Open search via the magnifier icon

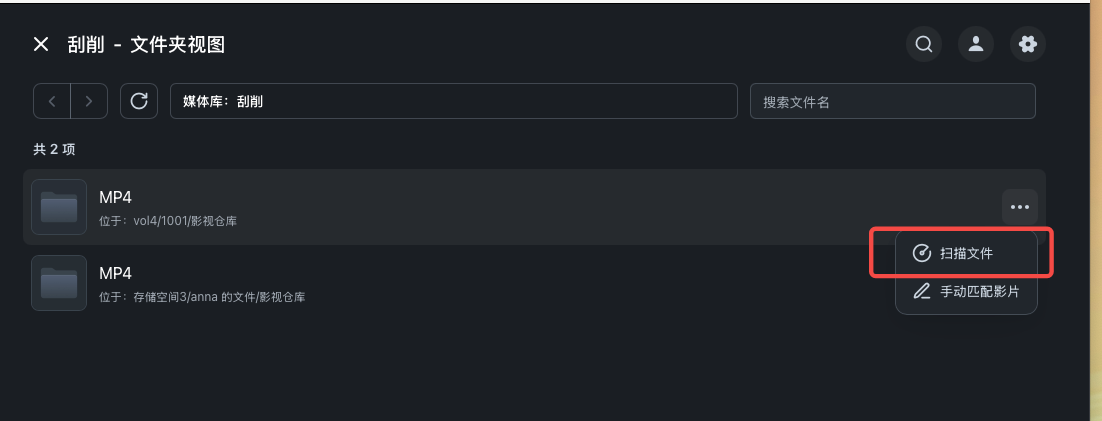point(924,44)
